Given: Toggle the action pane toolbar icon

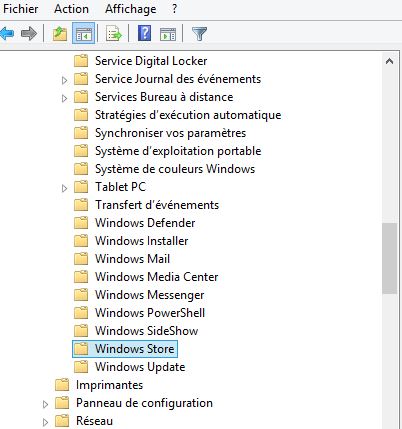Looking at the screenshot, I should tap(168, 34).
